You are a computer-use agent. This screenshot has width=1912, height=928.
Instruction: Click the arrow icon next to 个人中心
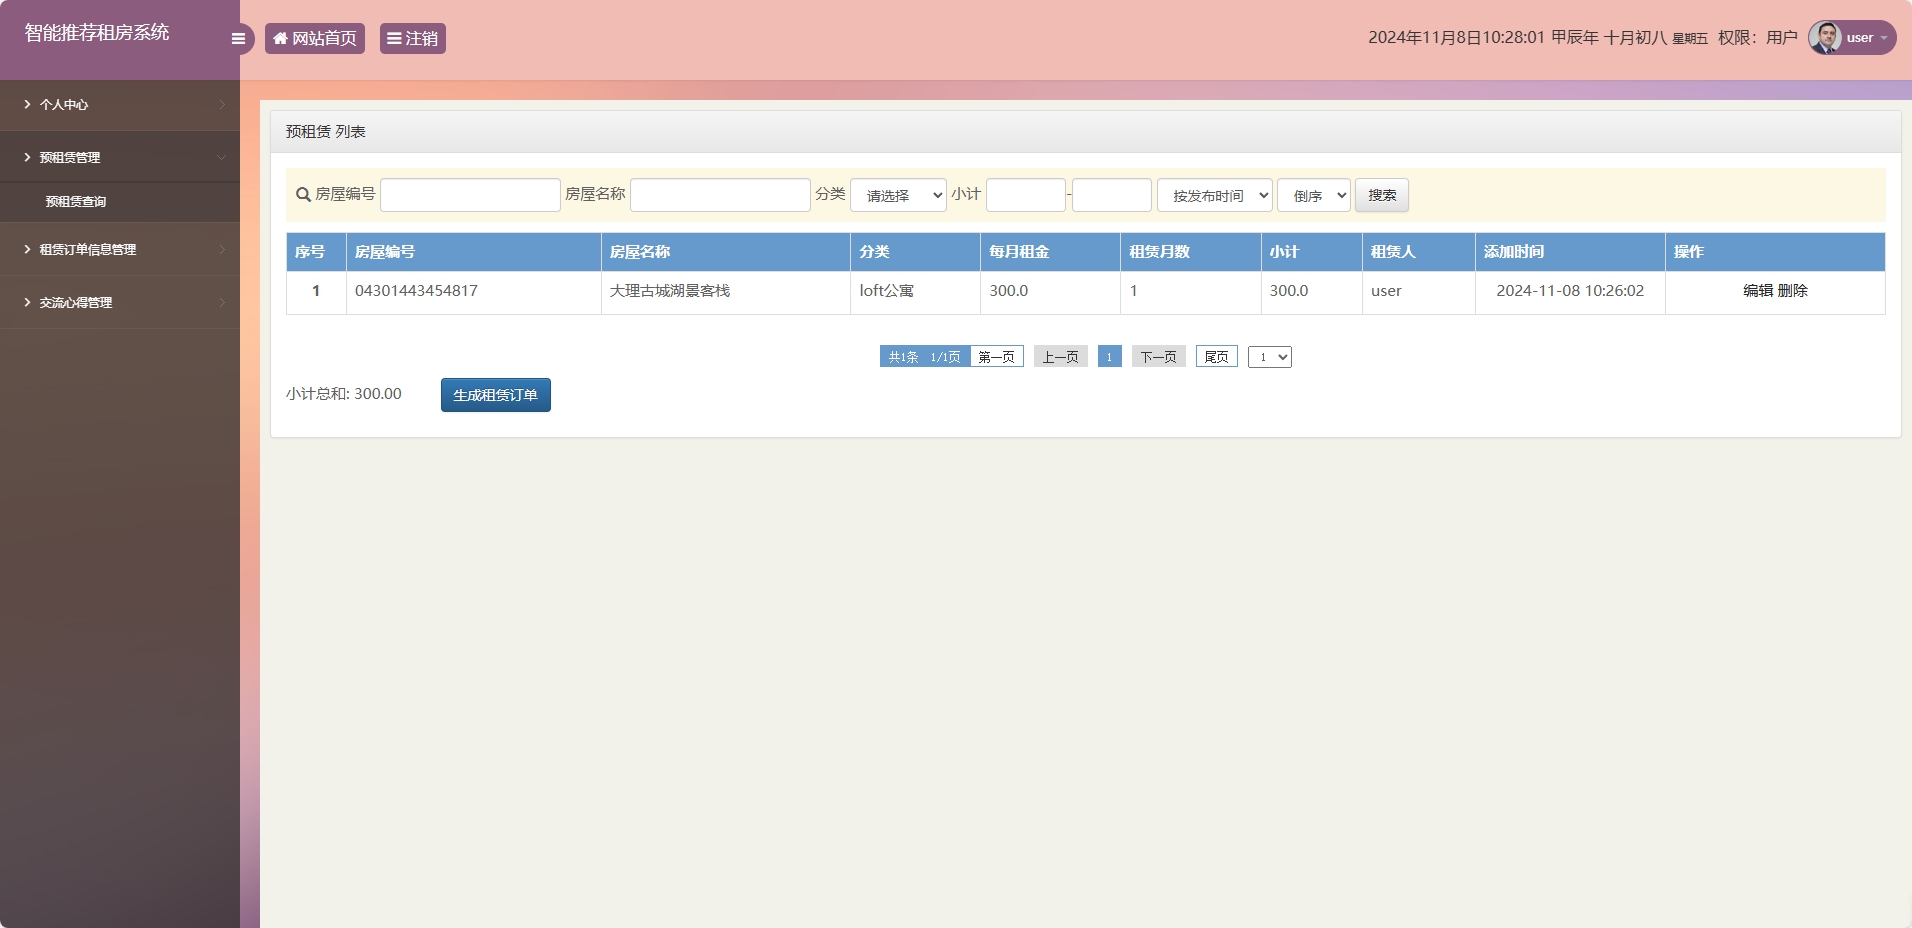221,104
